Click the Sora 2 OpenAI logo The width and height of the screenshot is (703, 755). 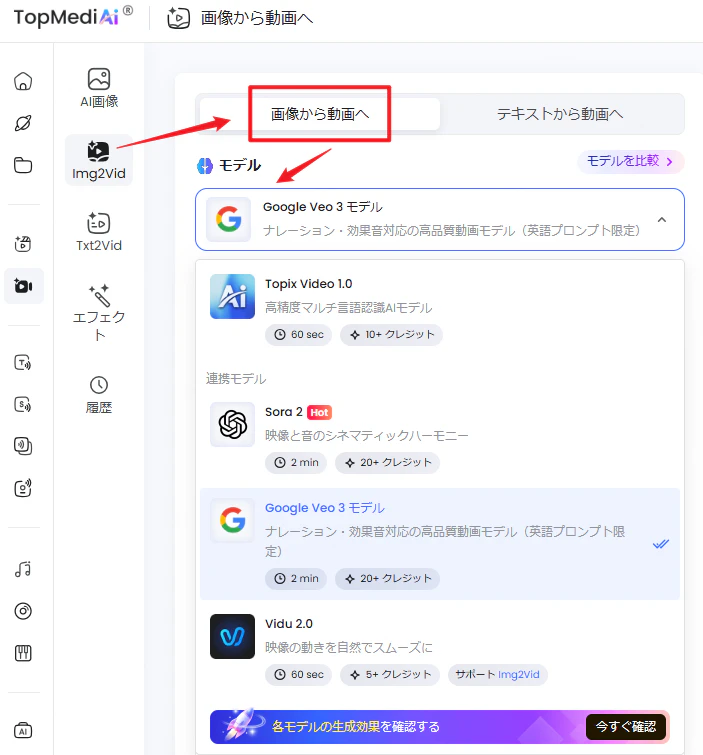tap(232, 424)
